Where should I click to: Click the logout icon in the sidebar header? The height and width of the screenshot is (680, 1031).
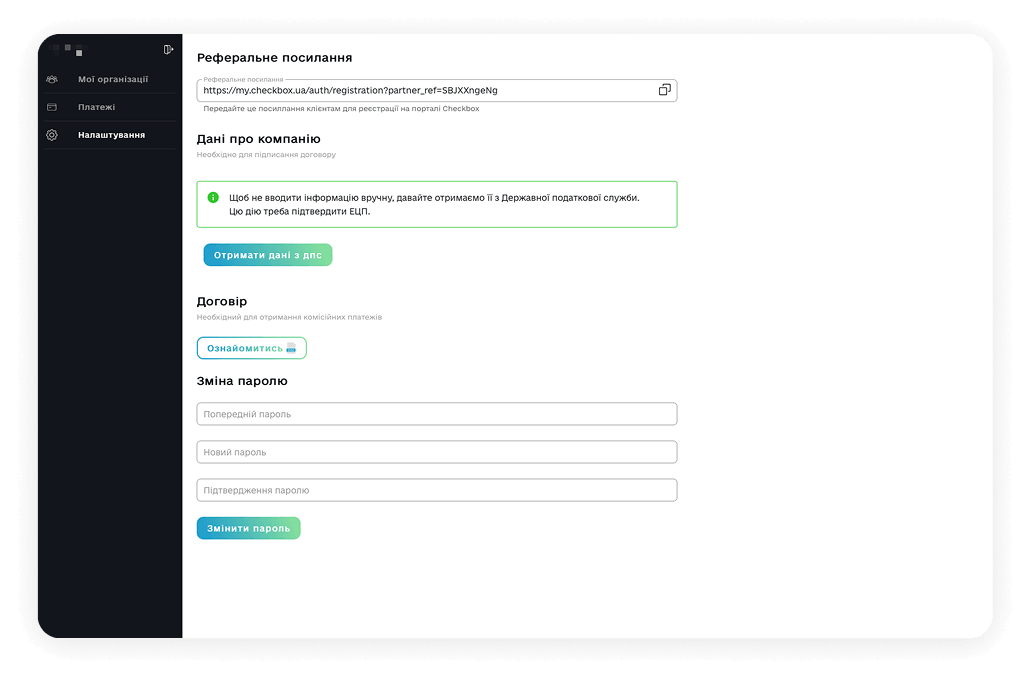168,49
